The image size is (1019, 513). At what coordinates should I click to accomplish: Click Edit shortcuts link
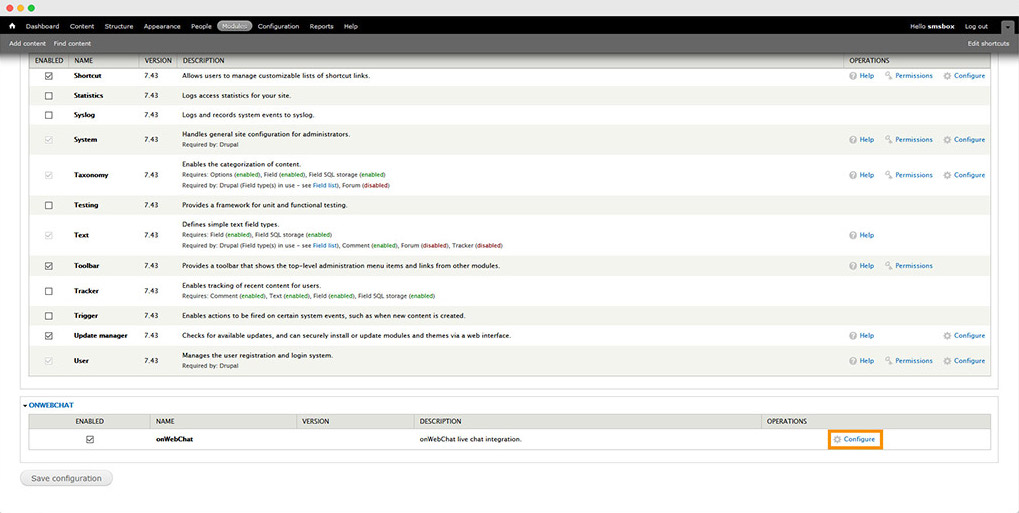coord(988,44)
